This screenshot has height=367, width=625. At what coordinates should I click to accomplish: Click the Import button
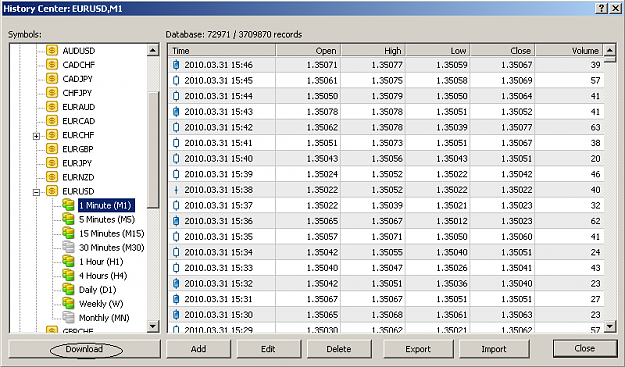point(494,349)
